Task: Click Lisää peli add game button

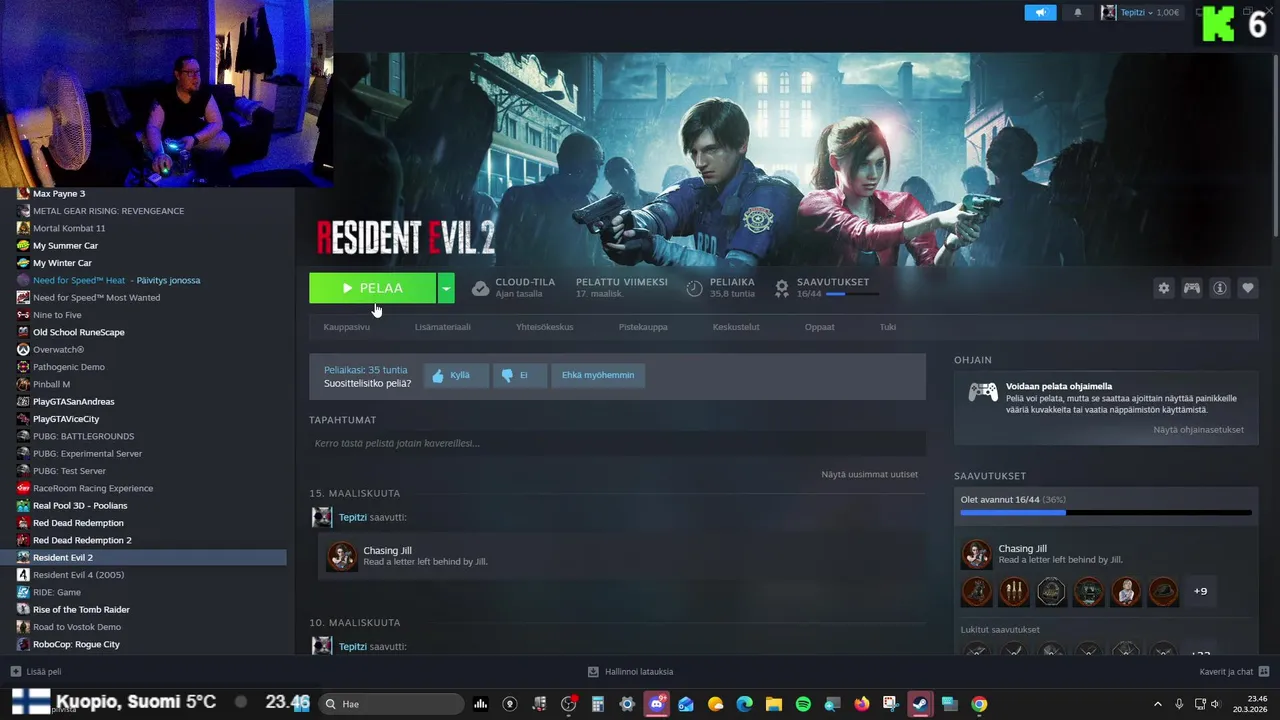Action: tap(35, 671)
